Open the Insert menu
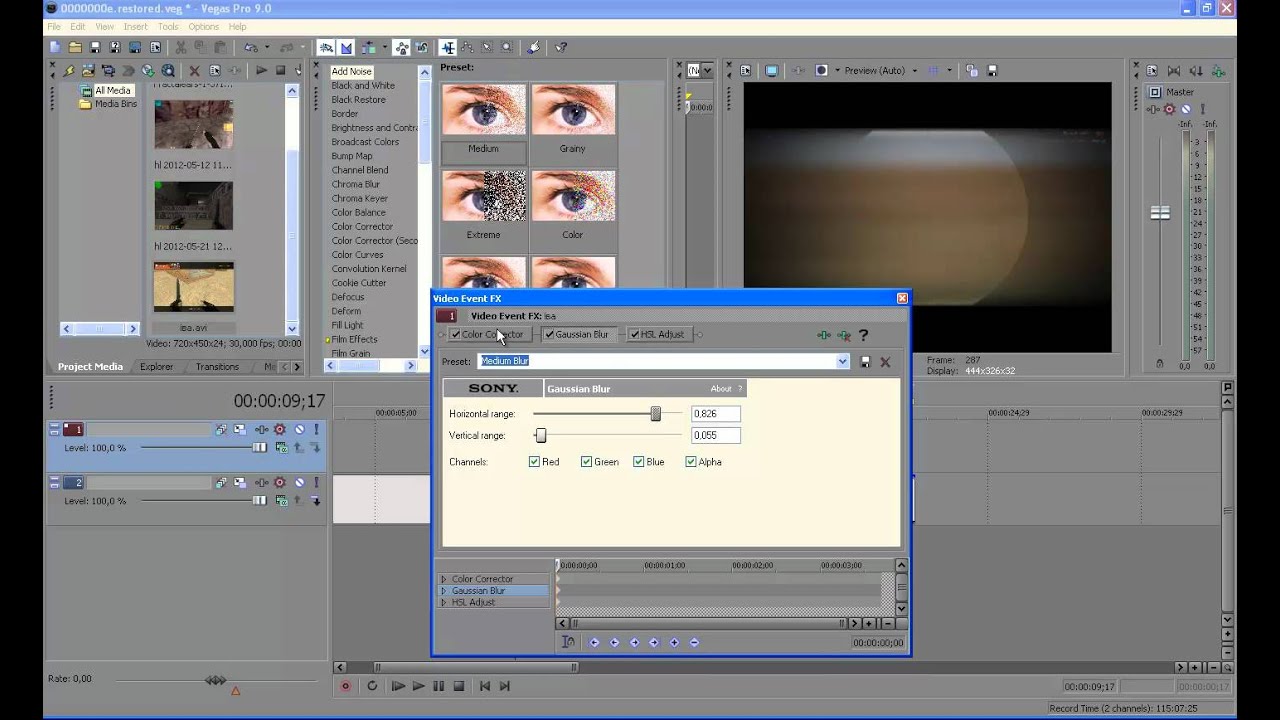The image size is (1280, 720). point(135,27)
